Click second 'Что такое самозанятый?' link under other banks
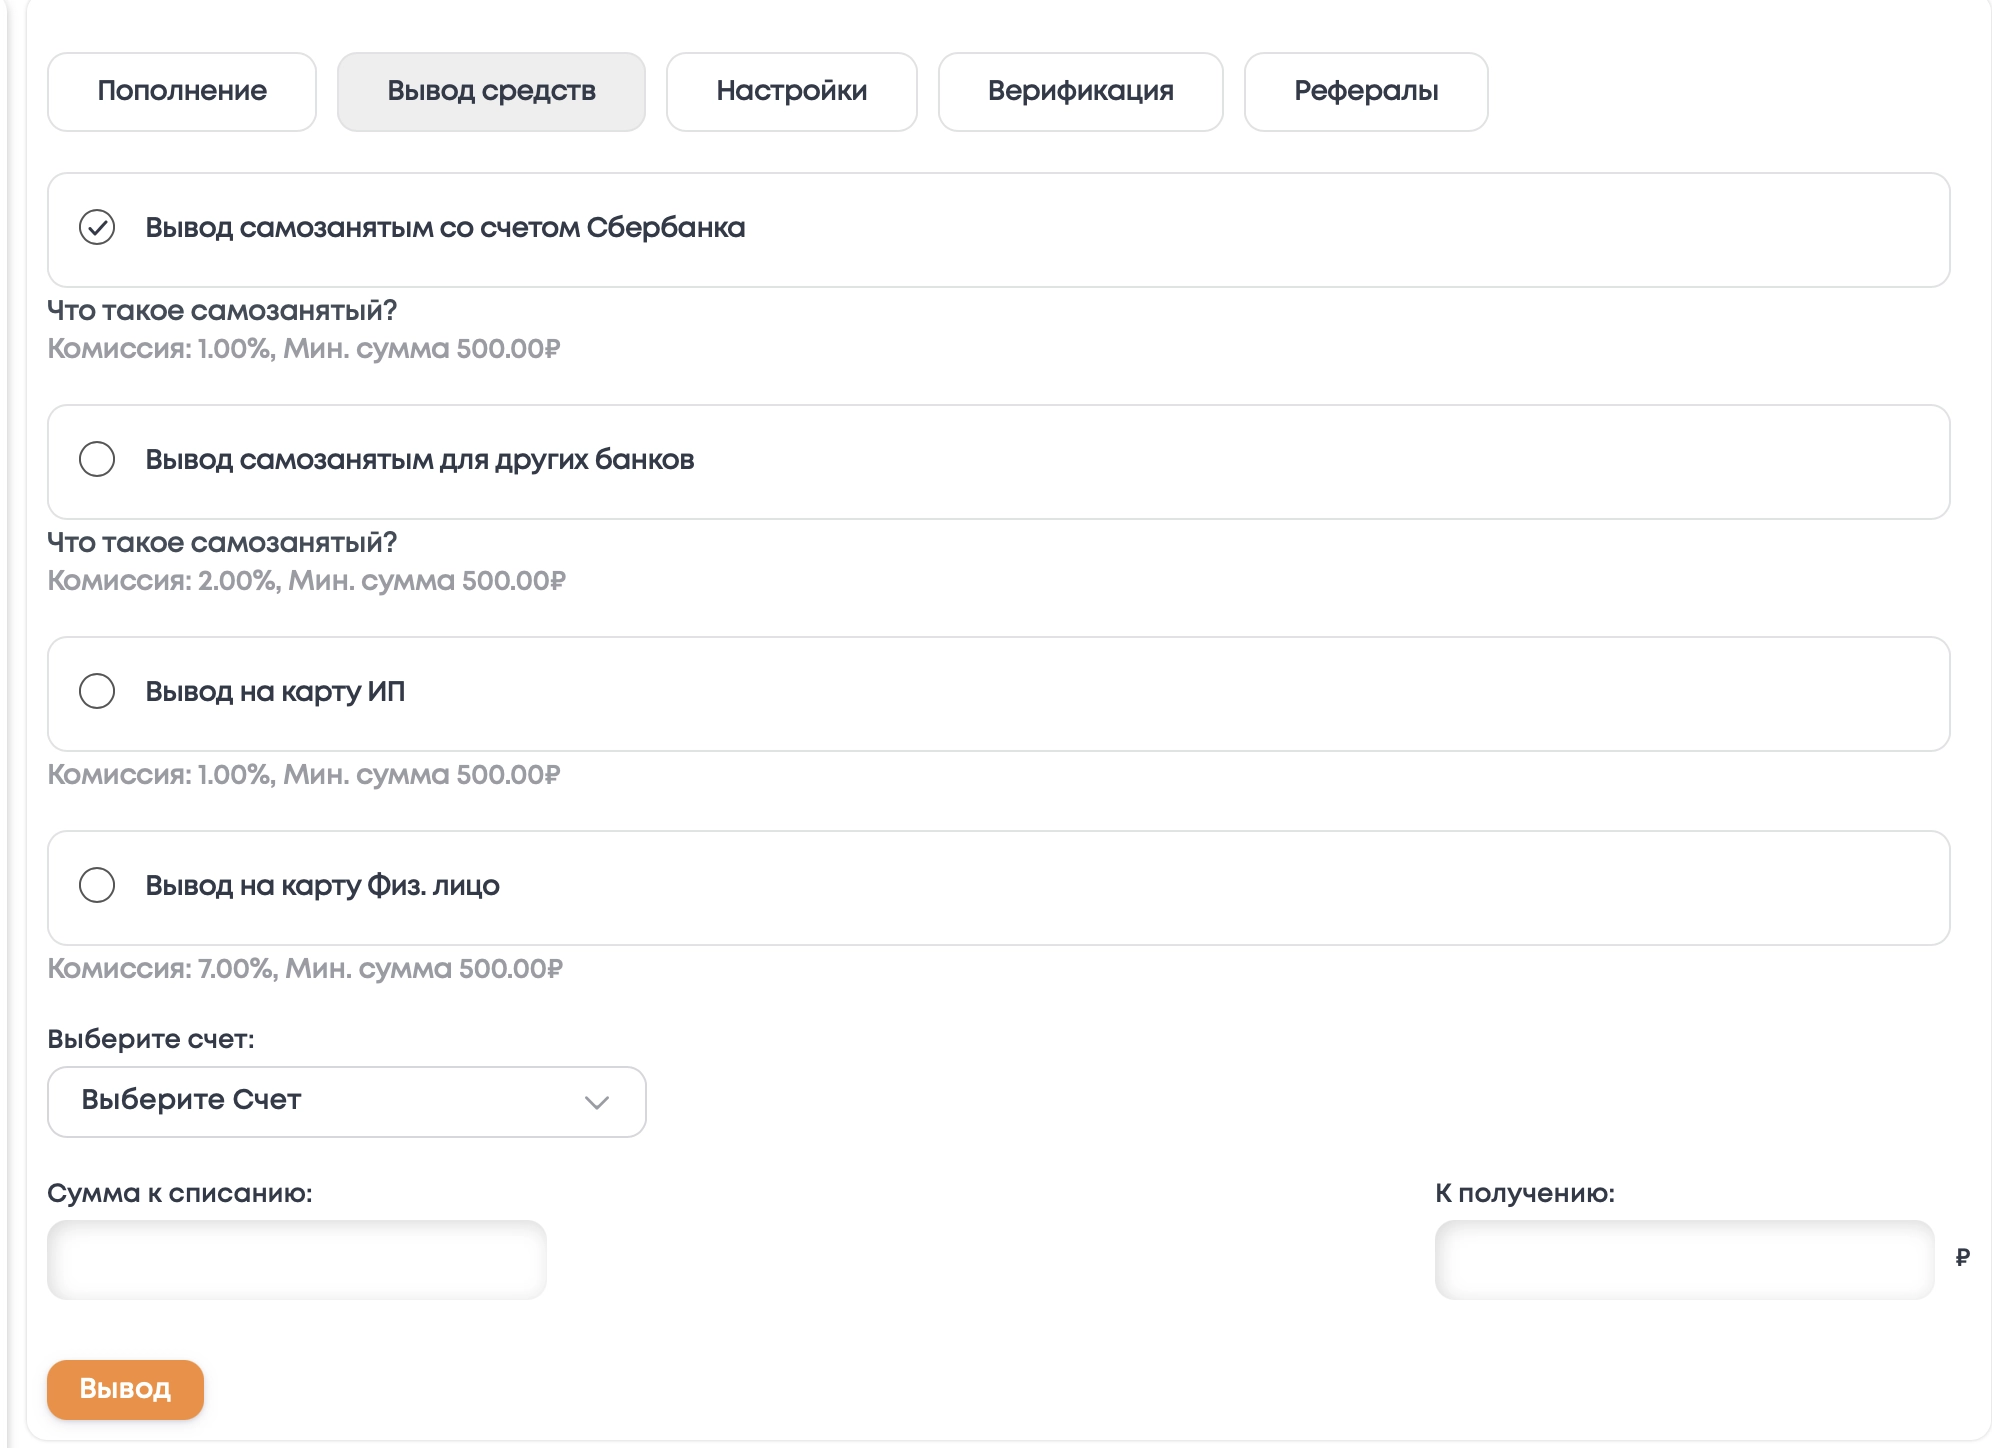This screenshot has width=1992, height=1448. pyautogui.click(x=222, y=543)
